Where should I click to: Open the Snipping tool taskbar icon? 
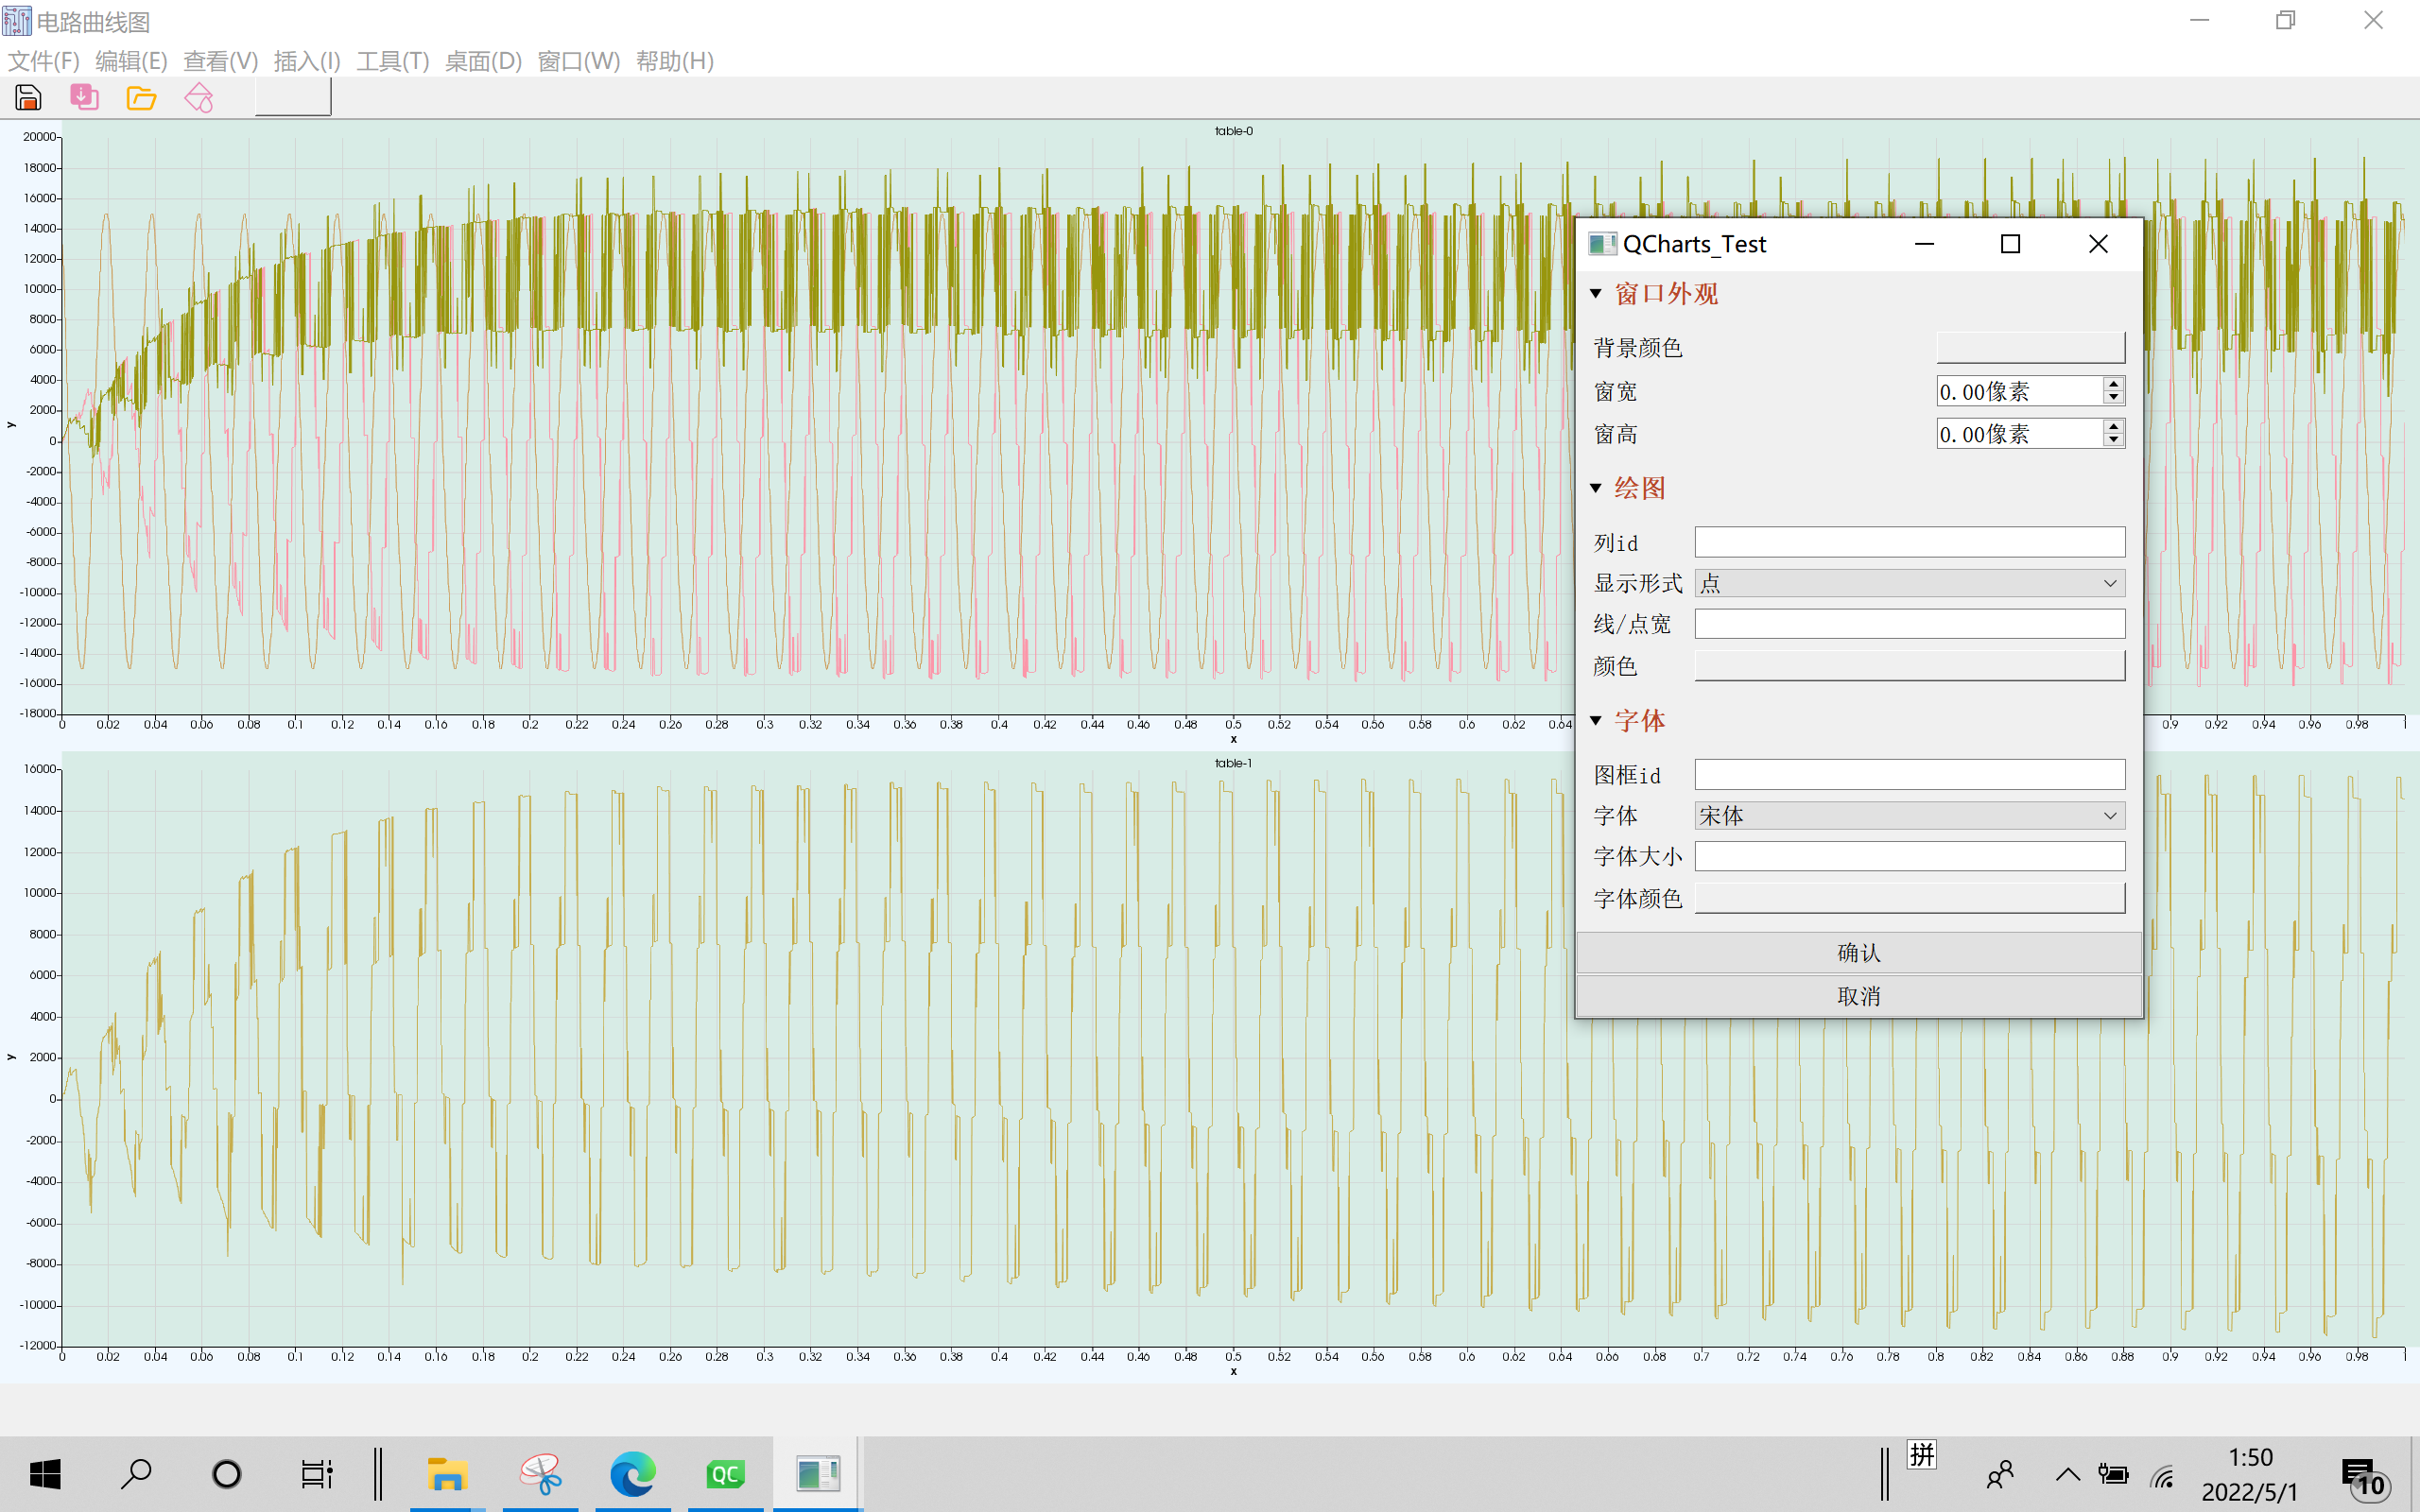[x=540, y=1474]
